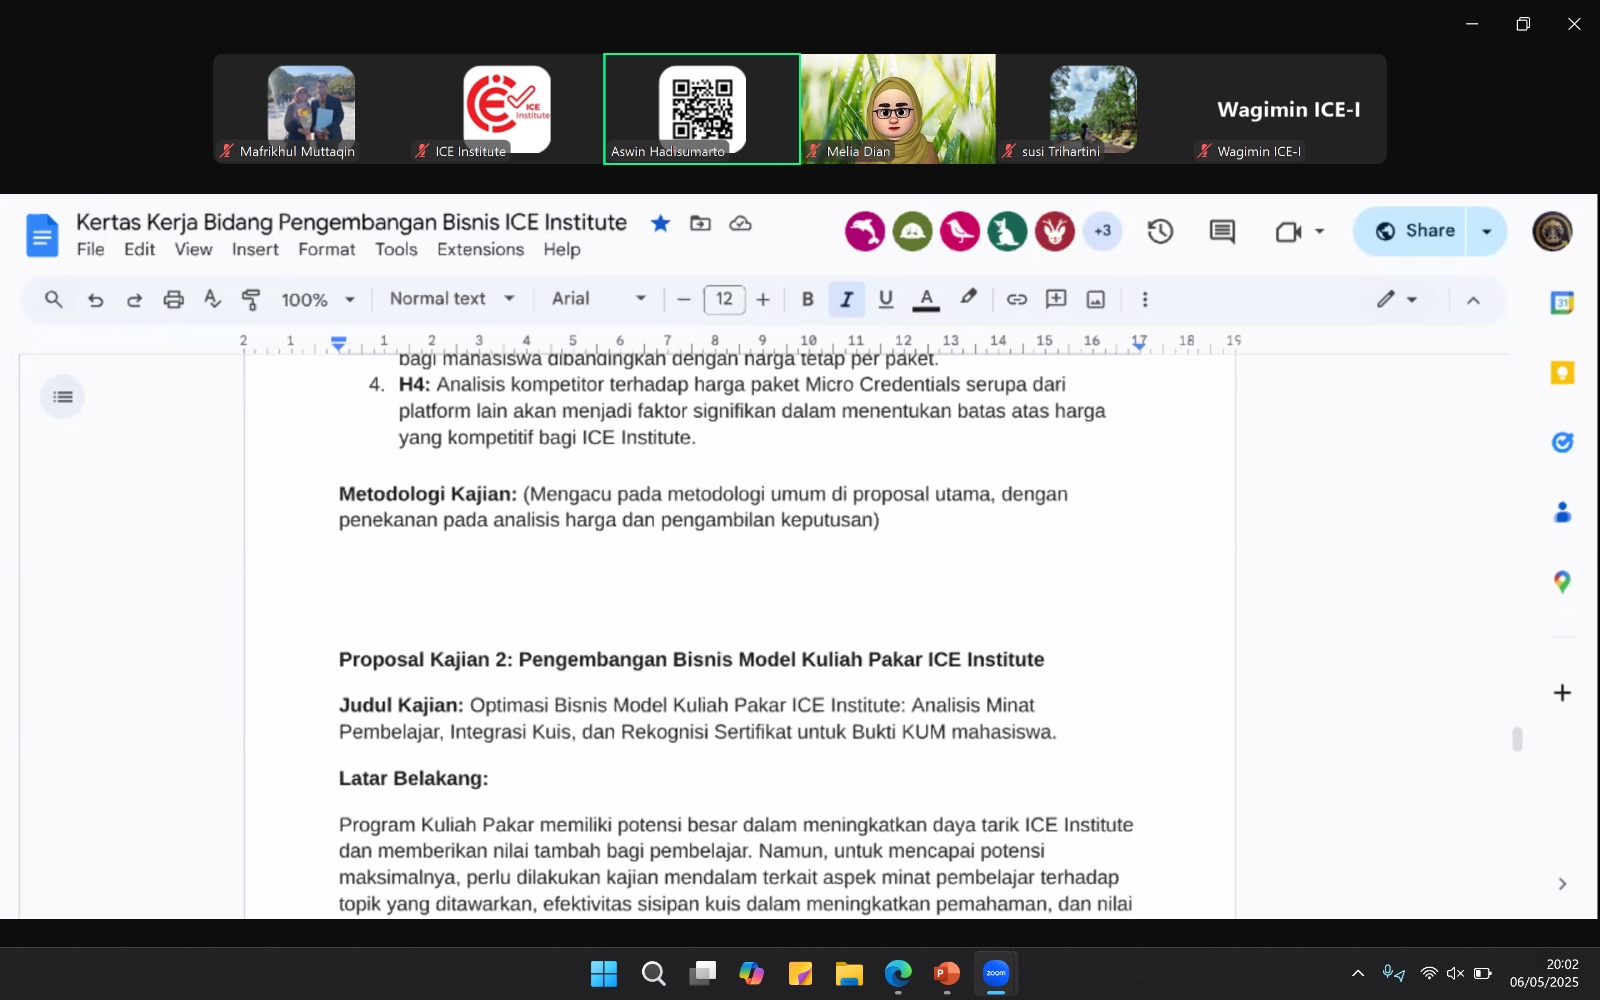Activate the paint format tool
This screenshot has width=1600, height=1000.
[x=251, y=299]
